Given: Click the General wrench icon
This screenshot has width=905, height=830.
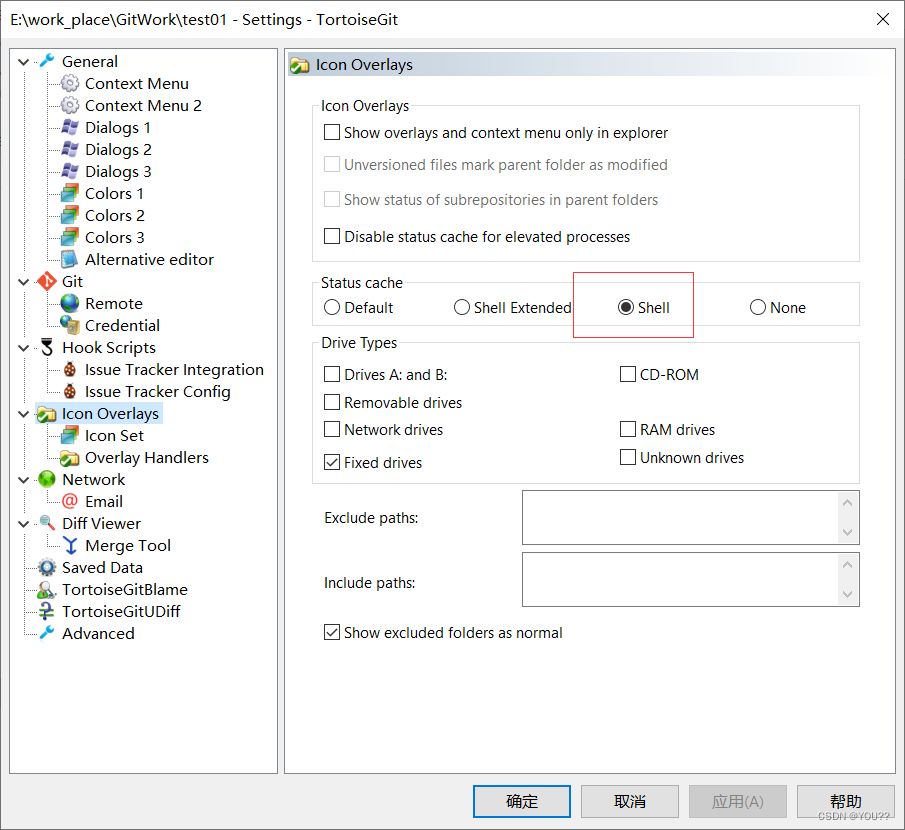Looking at the screenshot, I should coord(47,61).
